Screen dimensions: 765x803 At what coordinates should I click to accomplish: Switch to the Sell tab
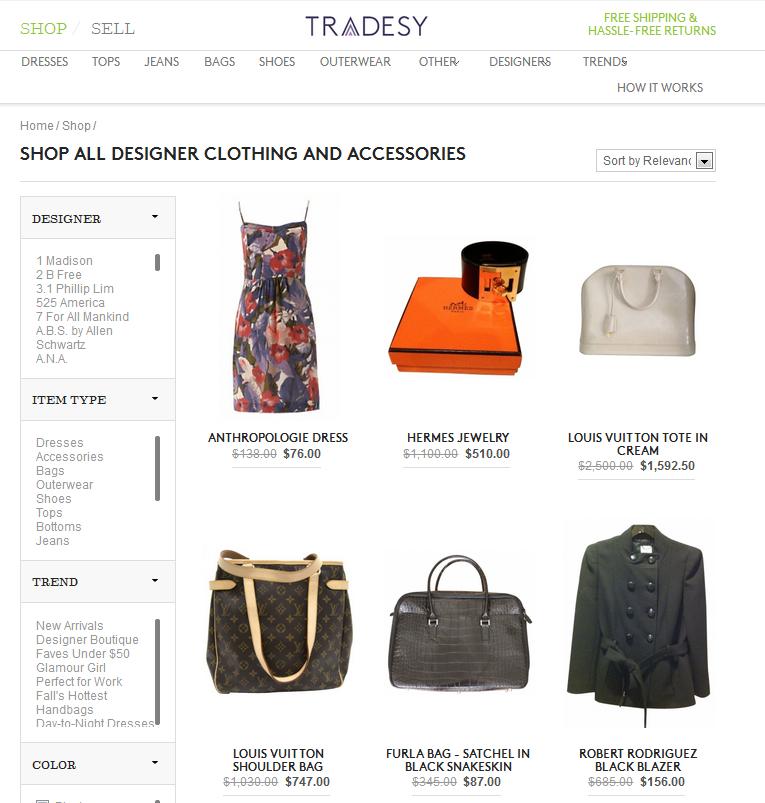coord(113,29)
